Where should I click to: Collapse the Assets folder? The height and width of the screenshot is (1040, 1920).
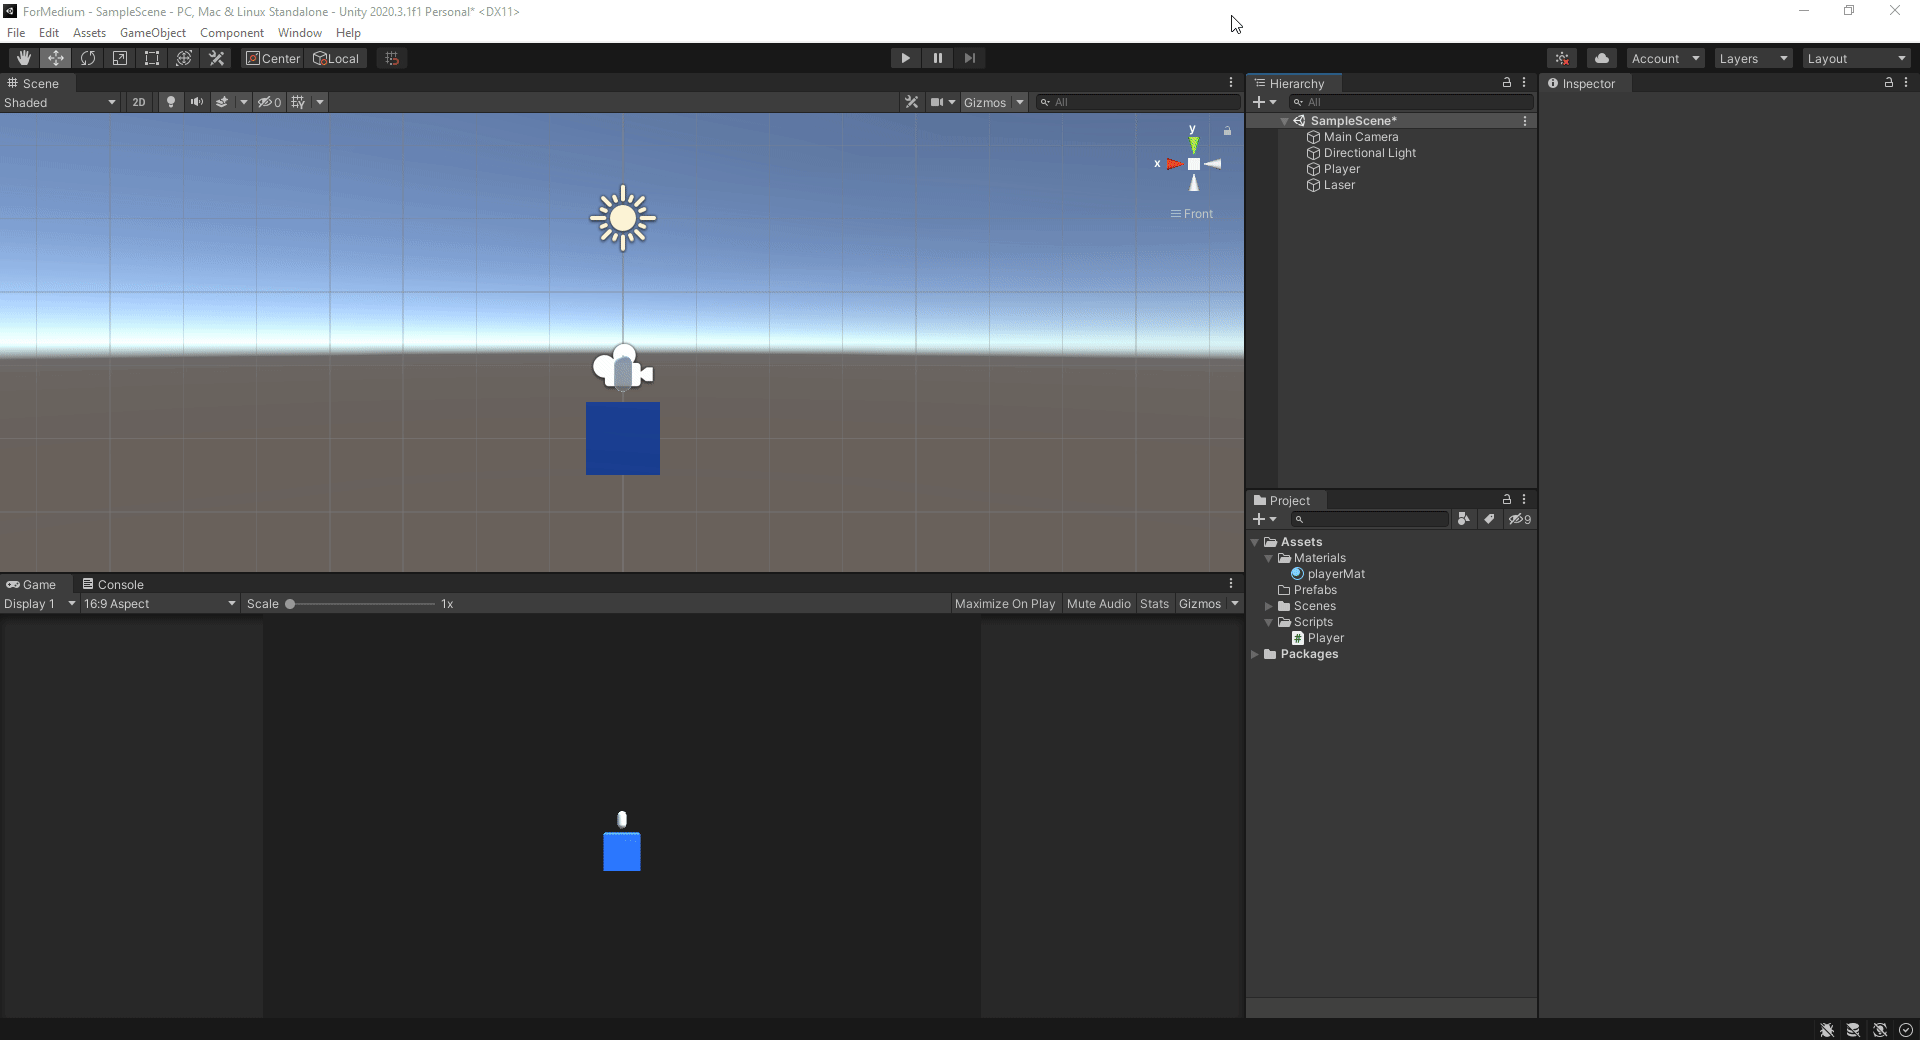click(x=1255, y=542)
